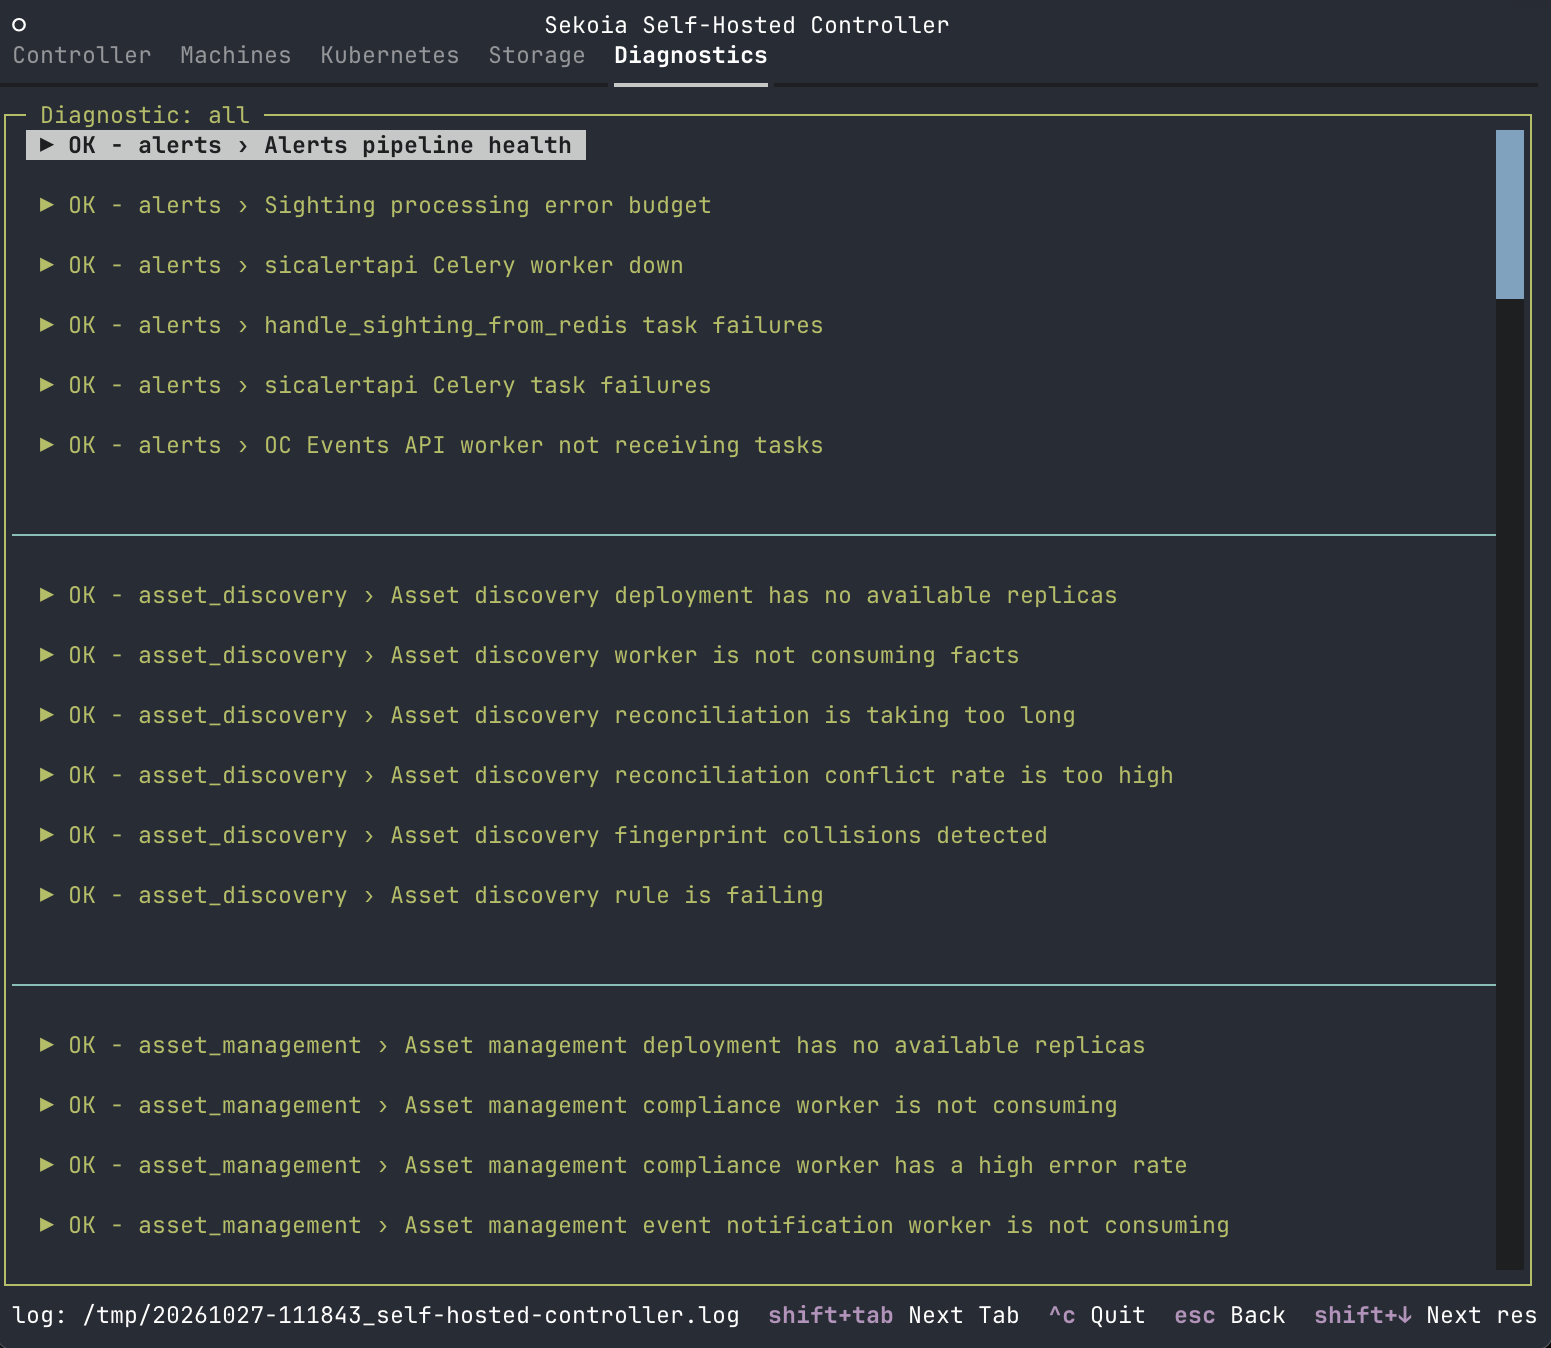Select 'Asset management event notification worker is not consuming'

coord(634,1225)
